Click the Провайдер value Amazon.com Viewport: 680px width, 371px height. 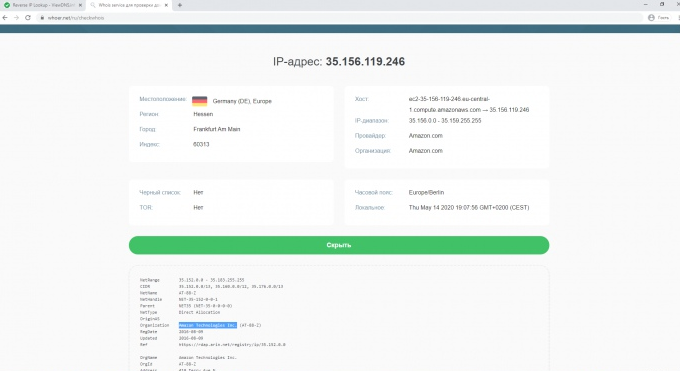coord(425,136)
